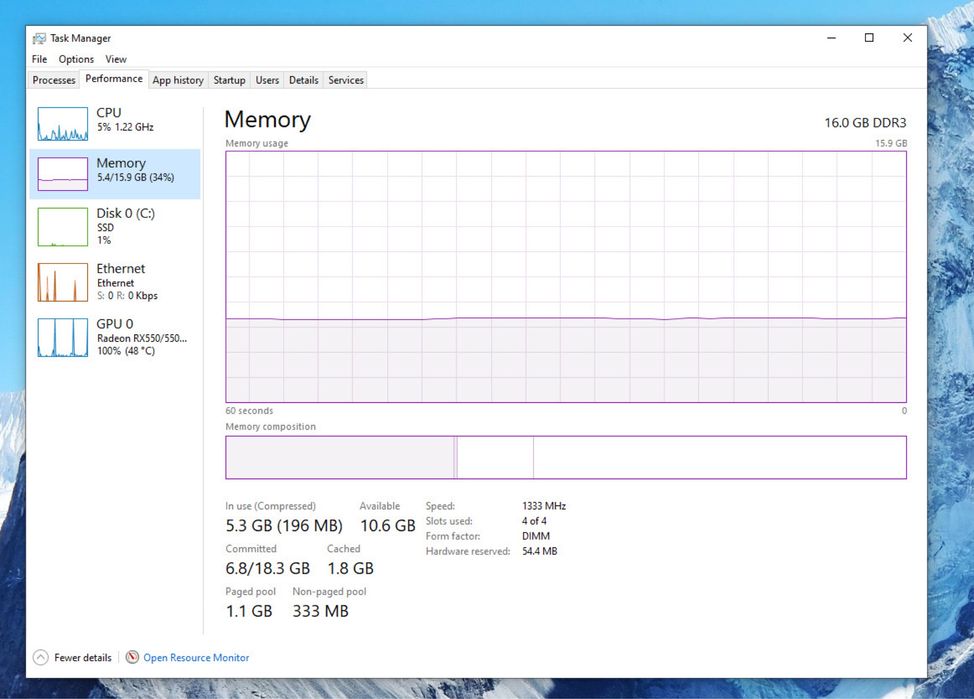Open the File menu
This screenshot has height=699, width=974.
[39, 59]
